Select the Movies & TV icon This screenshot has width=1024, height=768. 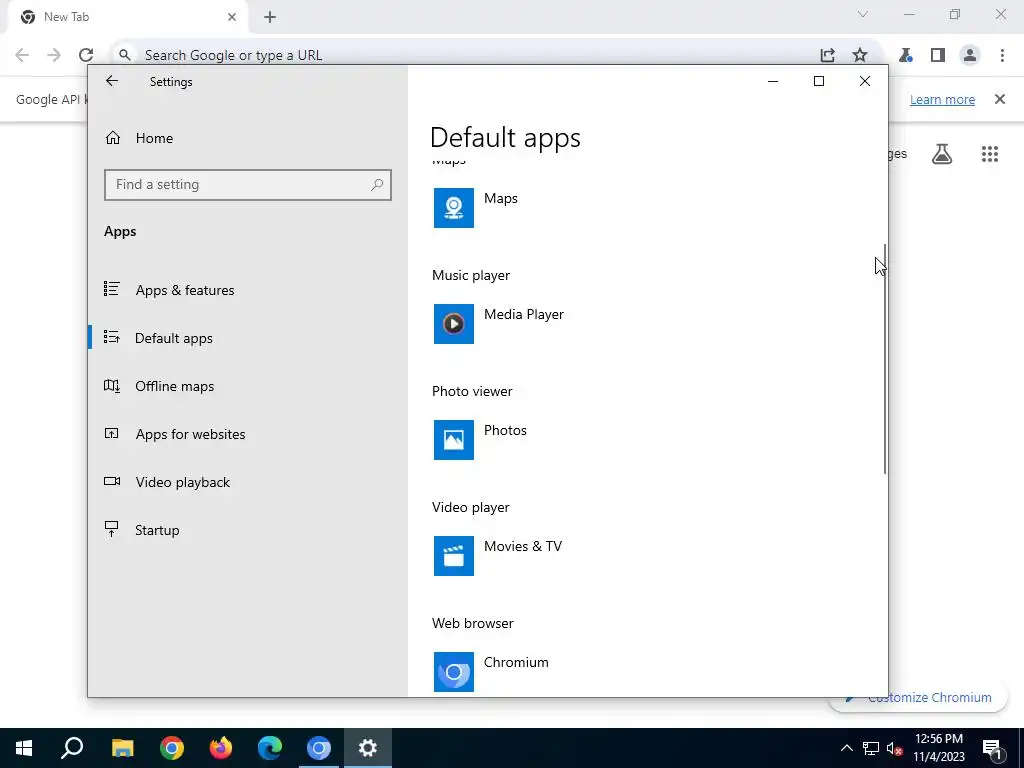point(453,556)
